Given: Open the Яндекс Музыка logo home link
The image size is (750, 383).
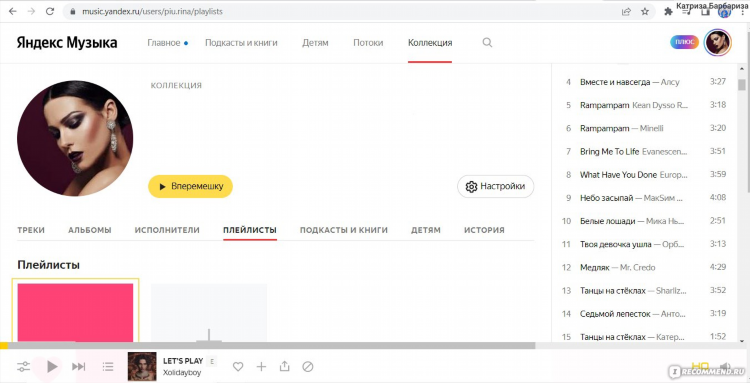Looking at the screenshot, I should click(x=67, y=43).
